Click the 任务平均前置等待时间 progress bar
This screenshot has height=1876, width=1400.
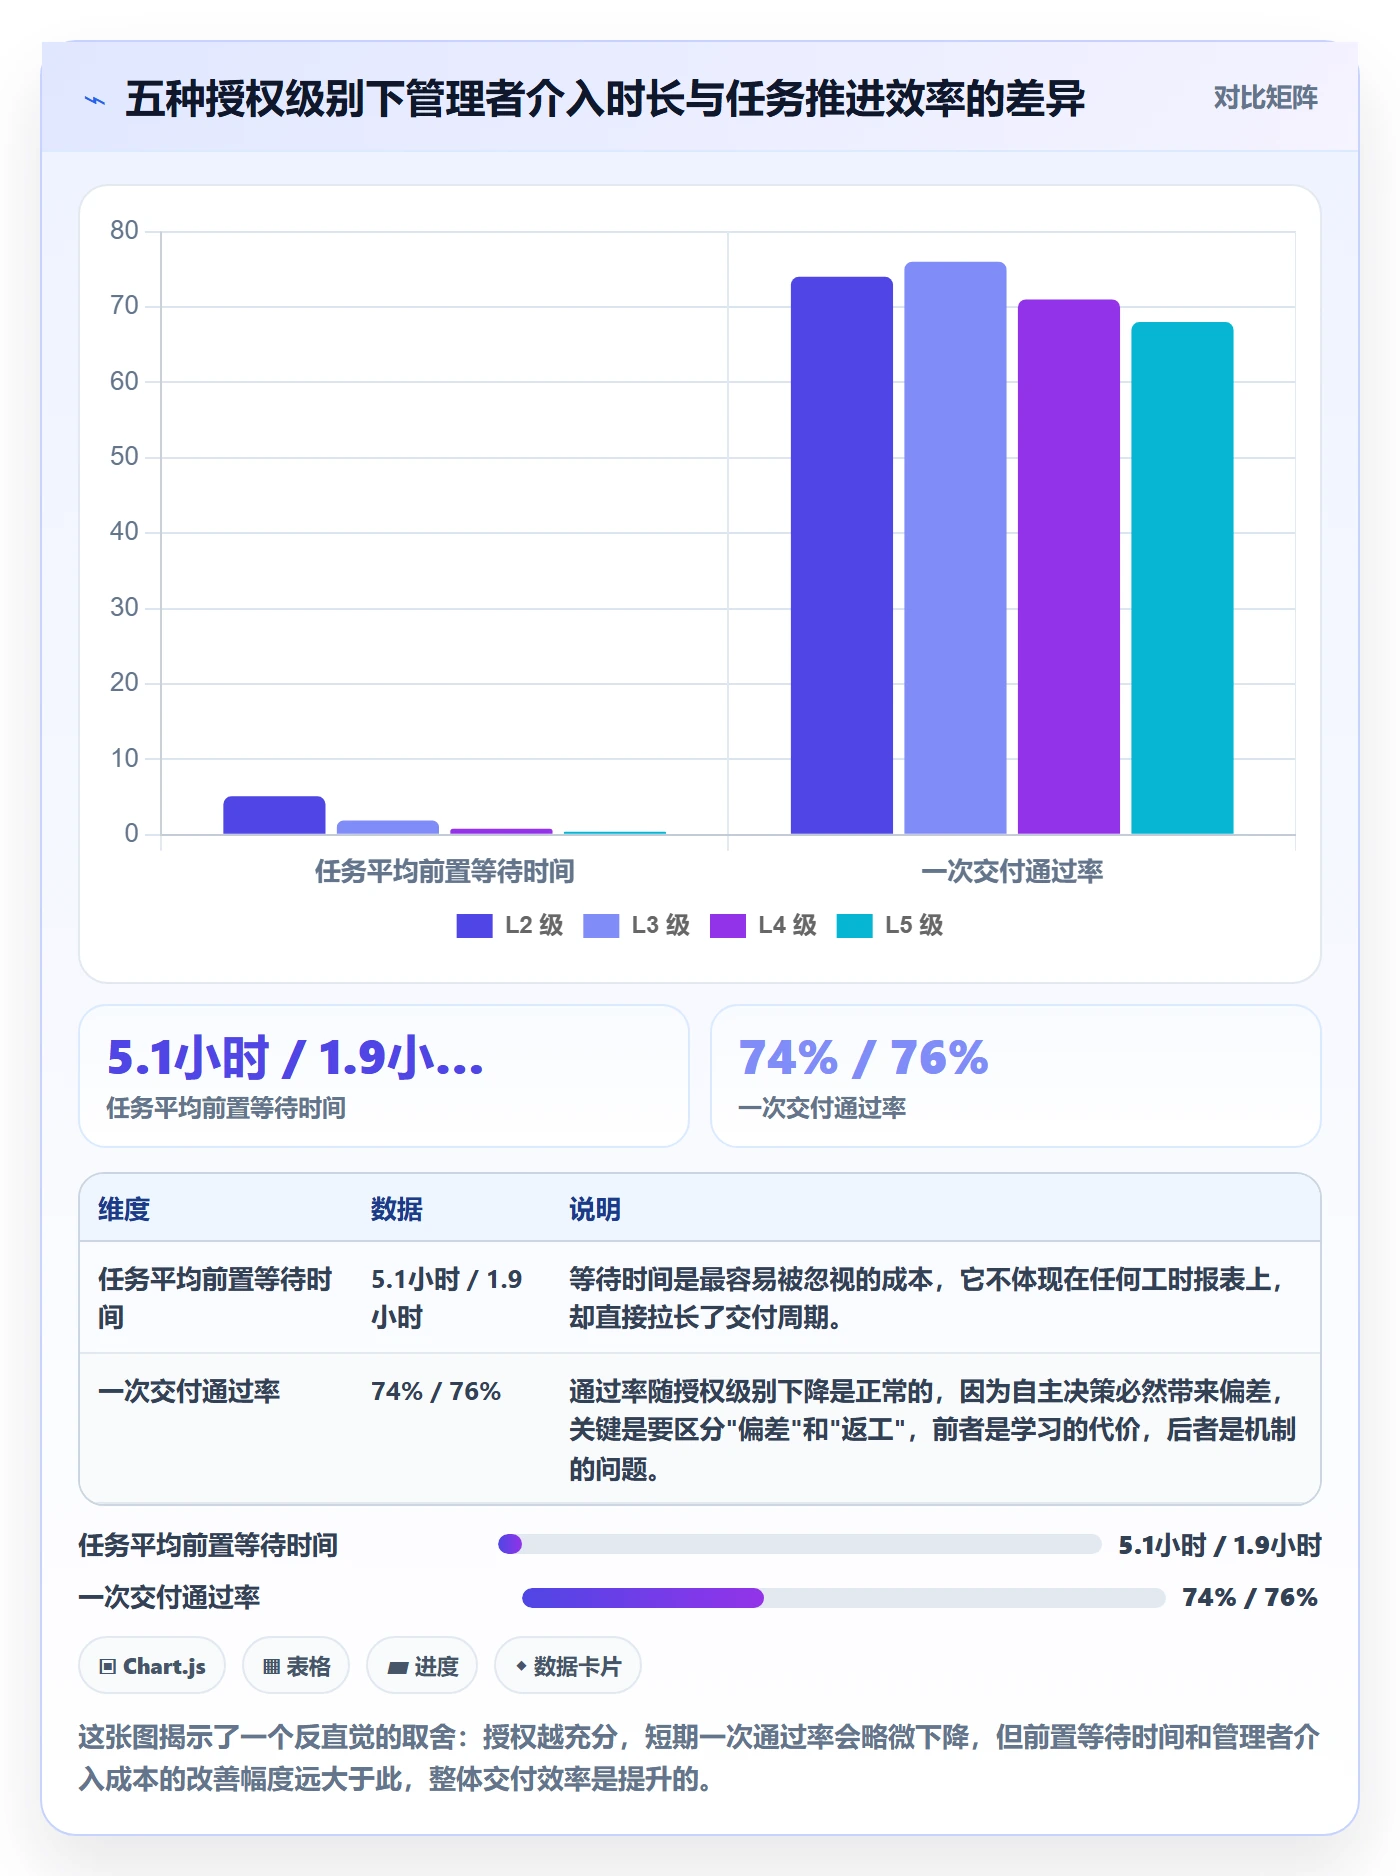pos(799,1545)
